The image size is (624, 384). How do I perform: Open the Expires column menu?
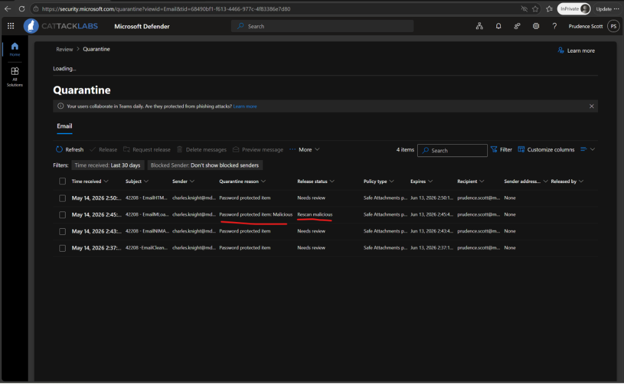click(x=421, y=181)
